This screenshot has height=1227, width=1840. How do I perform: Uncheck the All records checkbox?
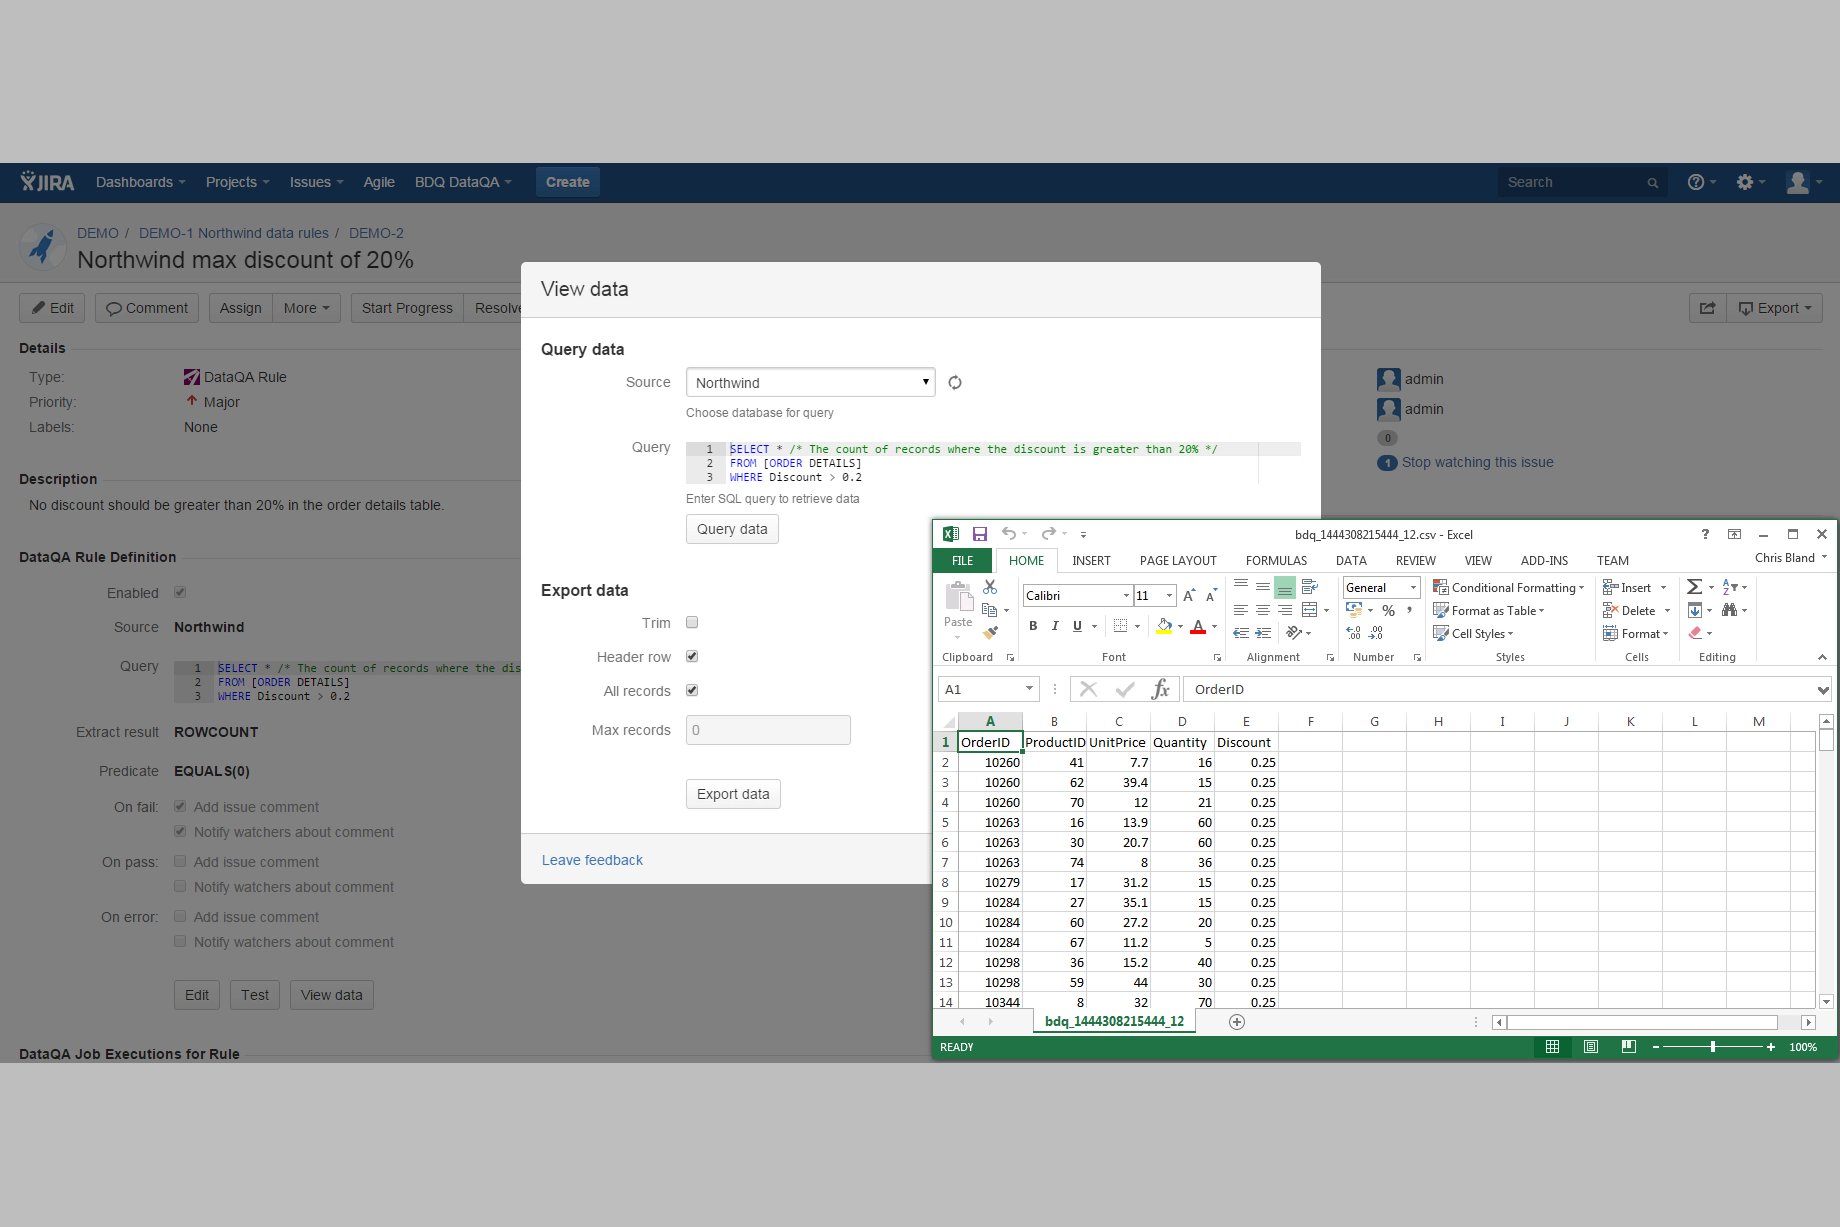pyautogui.click(x=692, y=690)
